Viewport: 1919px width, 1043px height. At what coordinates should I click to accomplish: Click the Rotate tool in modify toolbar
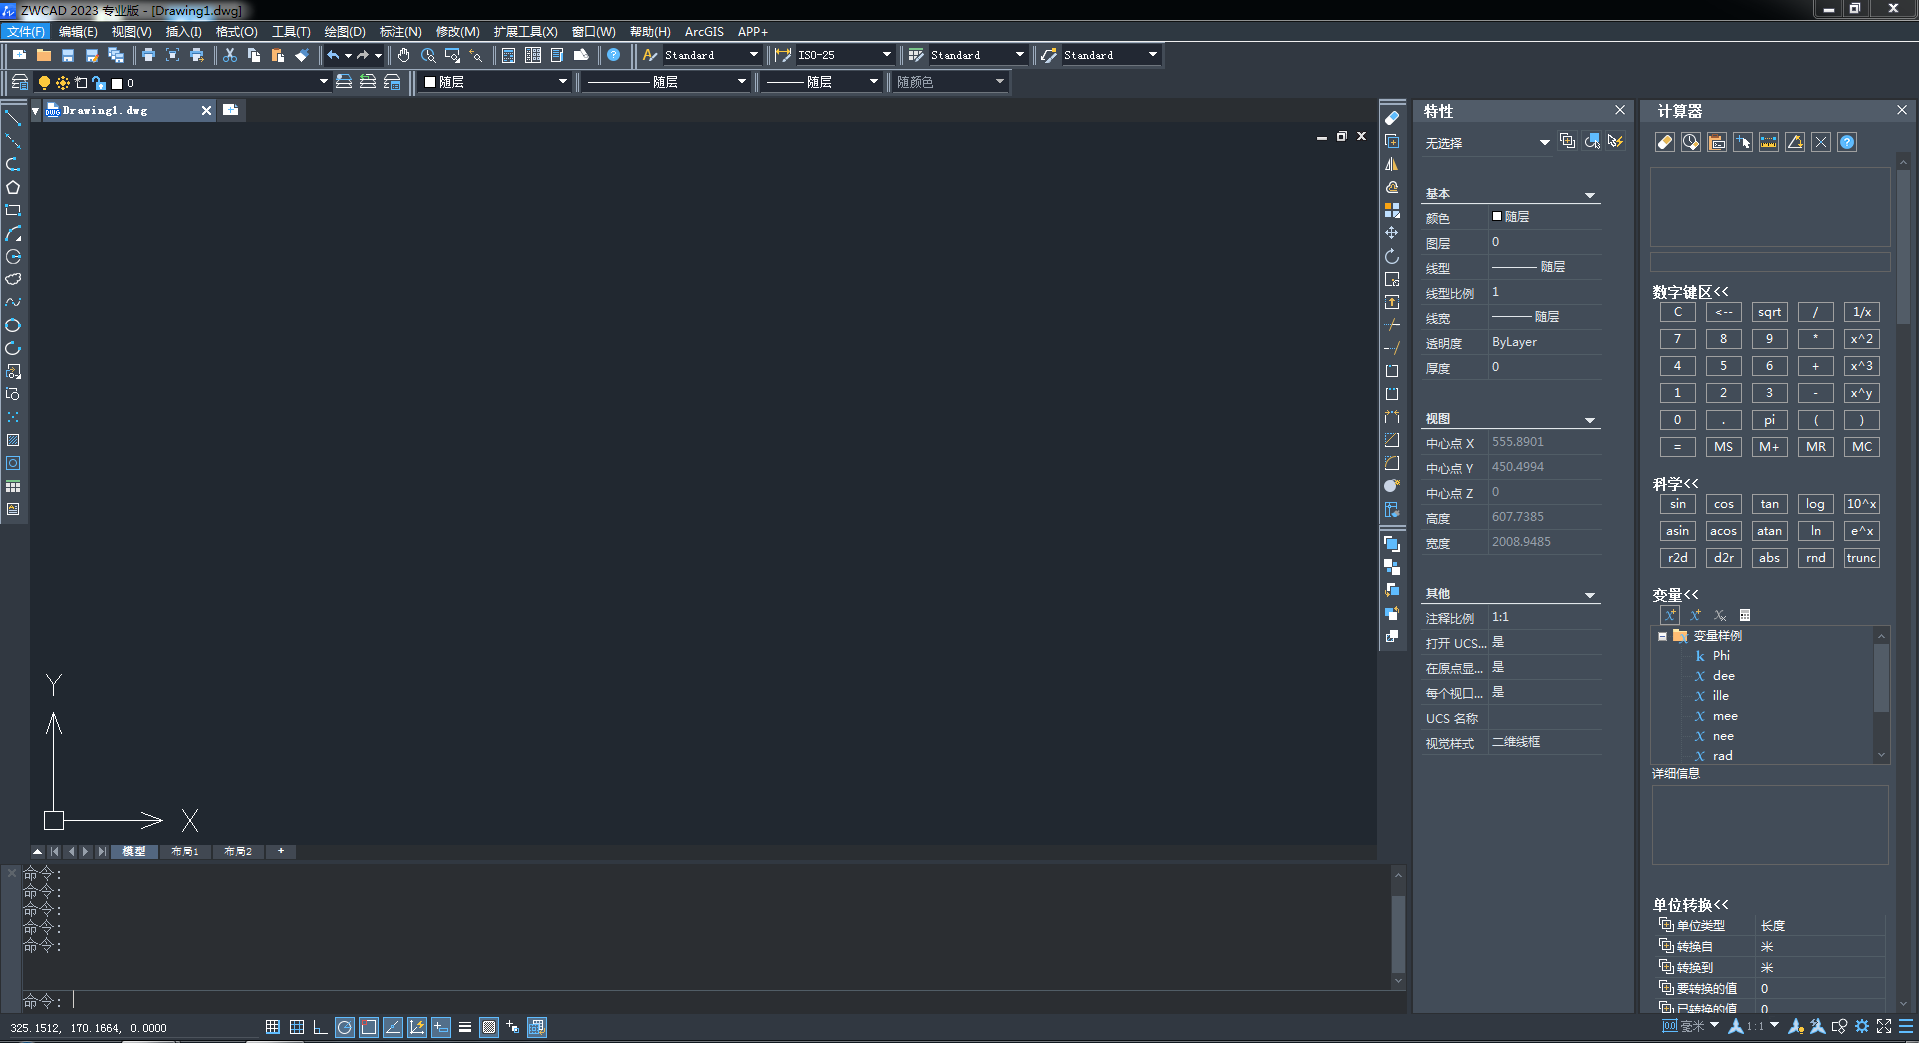pos(1391,256)
